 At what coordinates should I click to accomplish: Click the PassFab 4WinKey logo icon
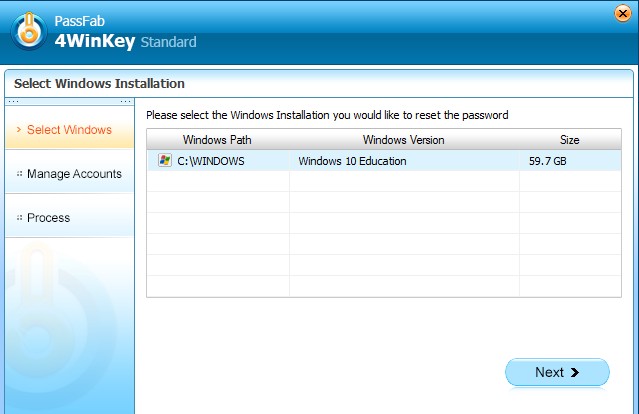coord(29,31)
